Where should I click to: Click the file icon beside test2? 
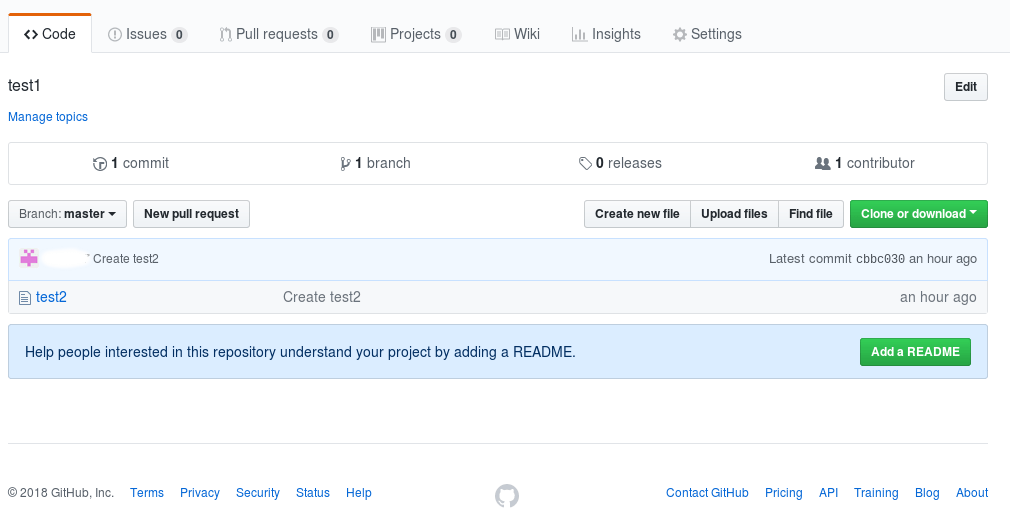pyautogui.click(x=24, y=297)
